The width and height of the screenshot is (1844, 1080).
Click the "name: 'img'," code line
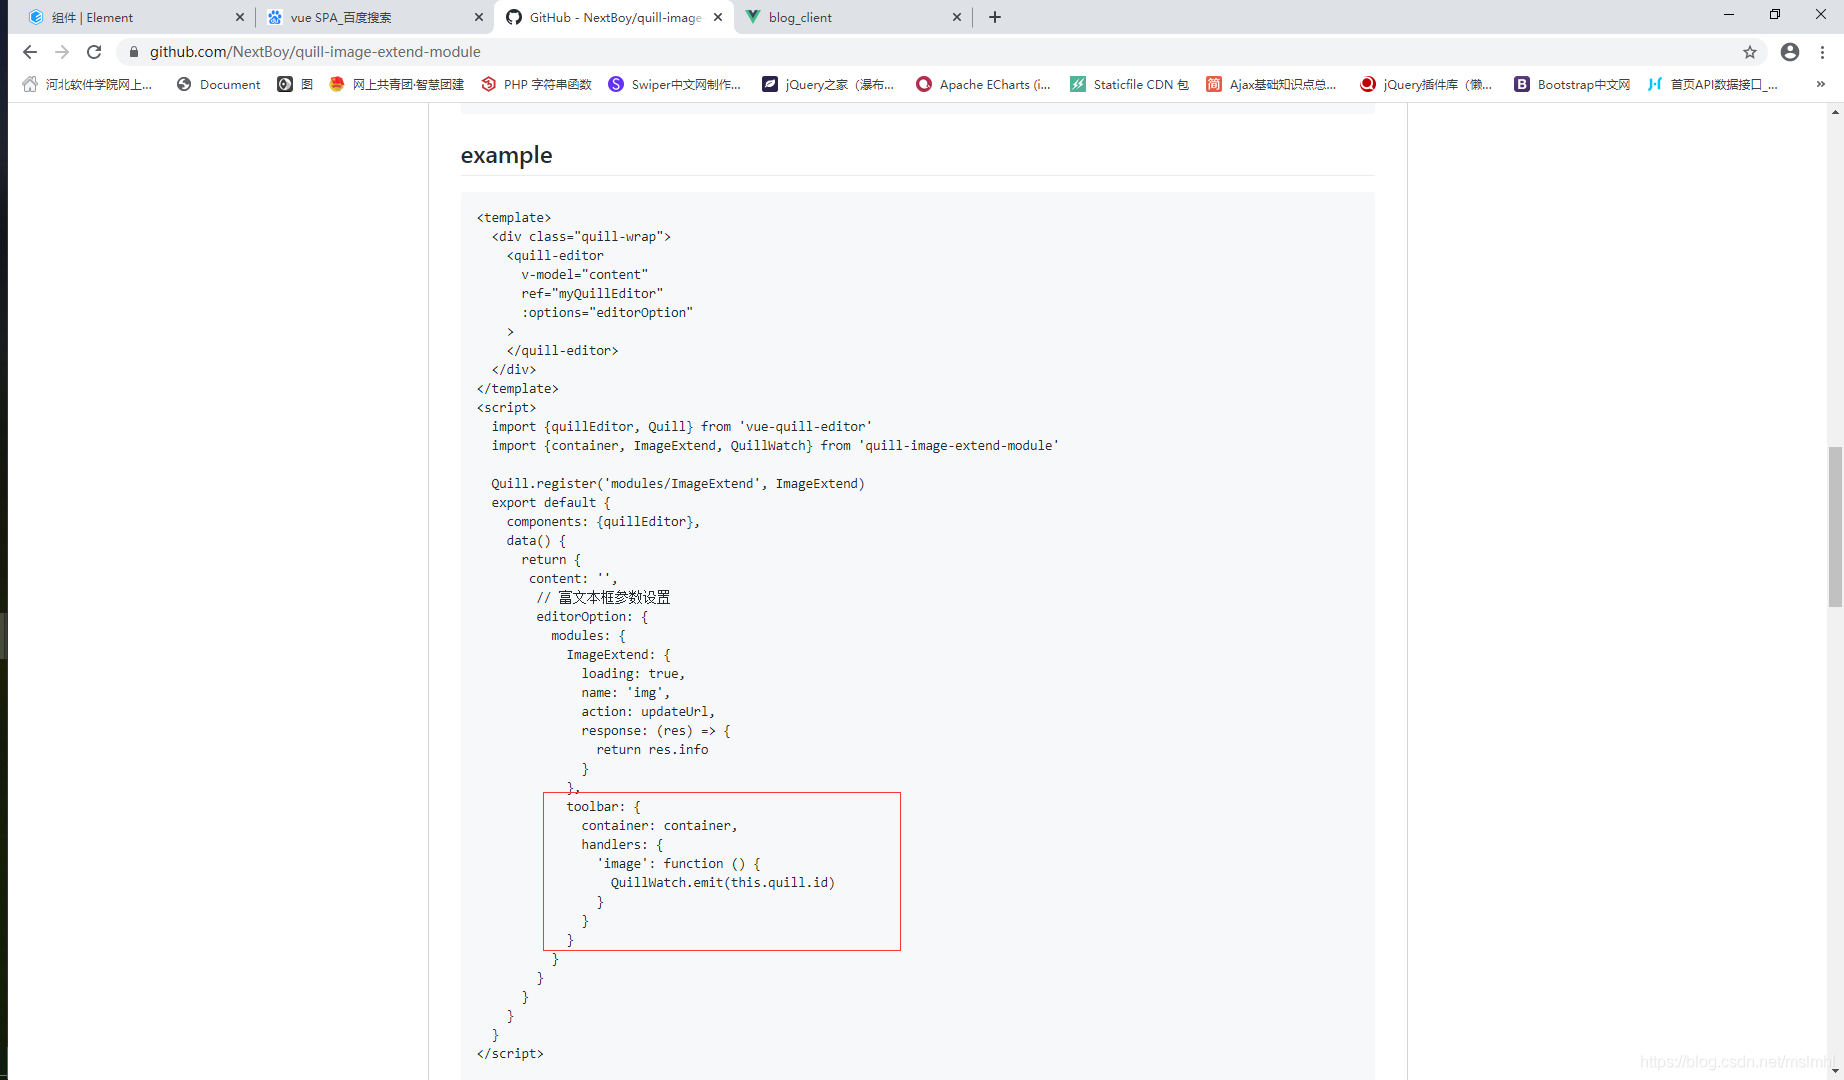click(x=626, y=693)
